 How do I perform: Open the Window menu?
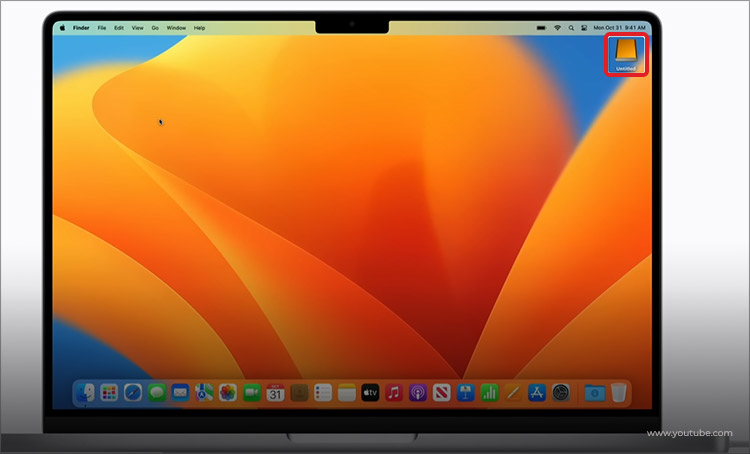pos(176,28)
